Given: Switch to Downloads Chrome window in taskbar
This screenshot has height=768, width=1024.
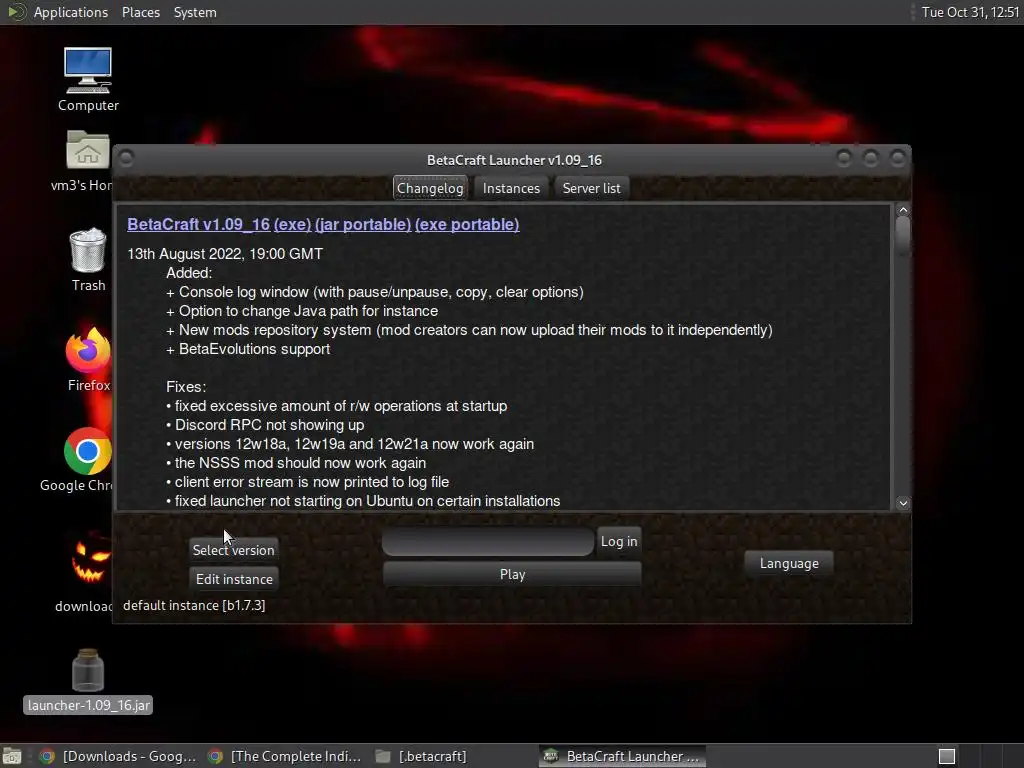Looking at the screenshot, I should point(118,756).
